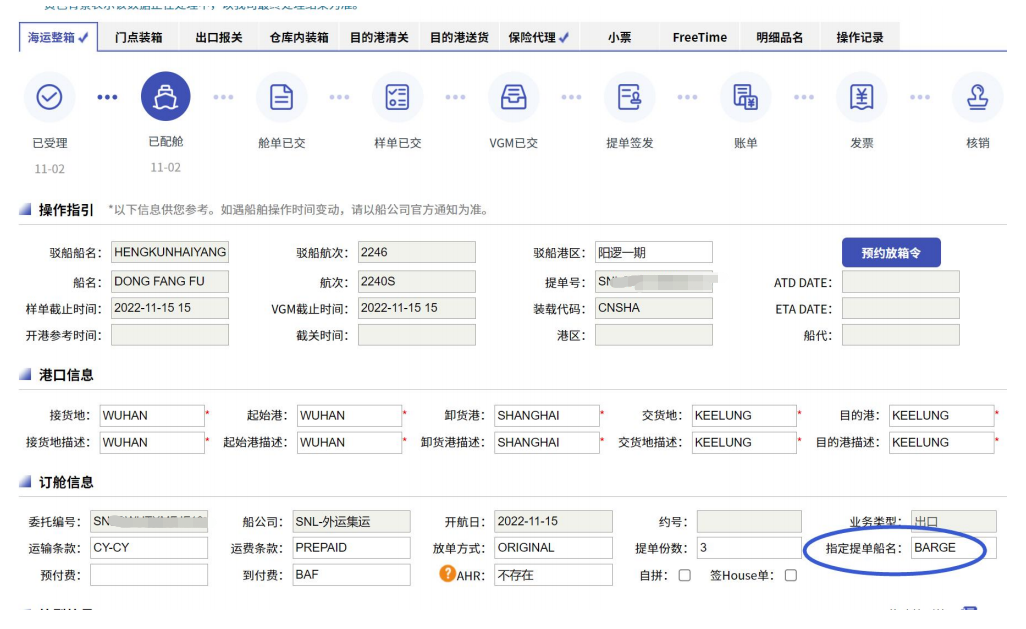Select the 明细品名 tab
1026x629 pixels.
click(779, 37)
